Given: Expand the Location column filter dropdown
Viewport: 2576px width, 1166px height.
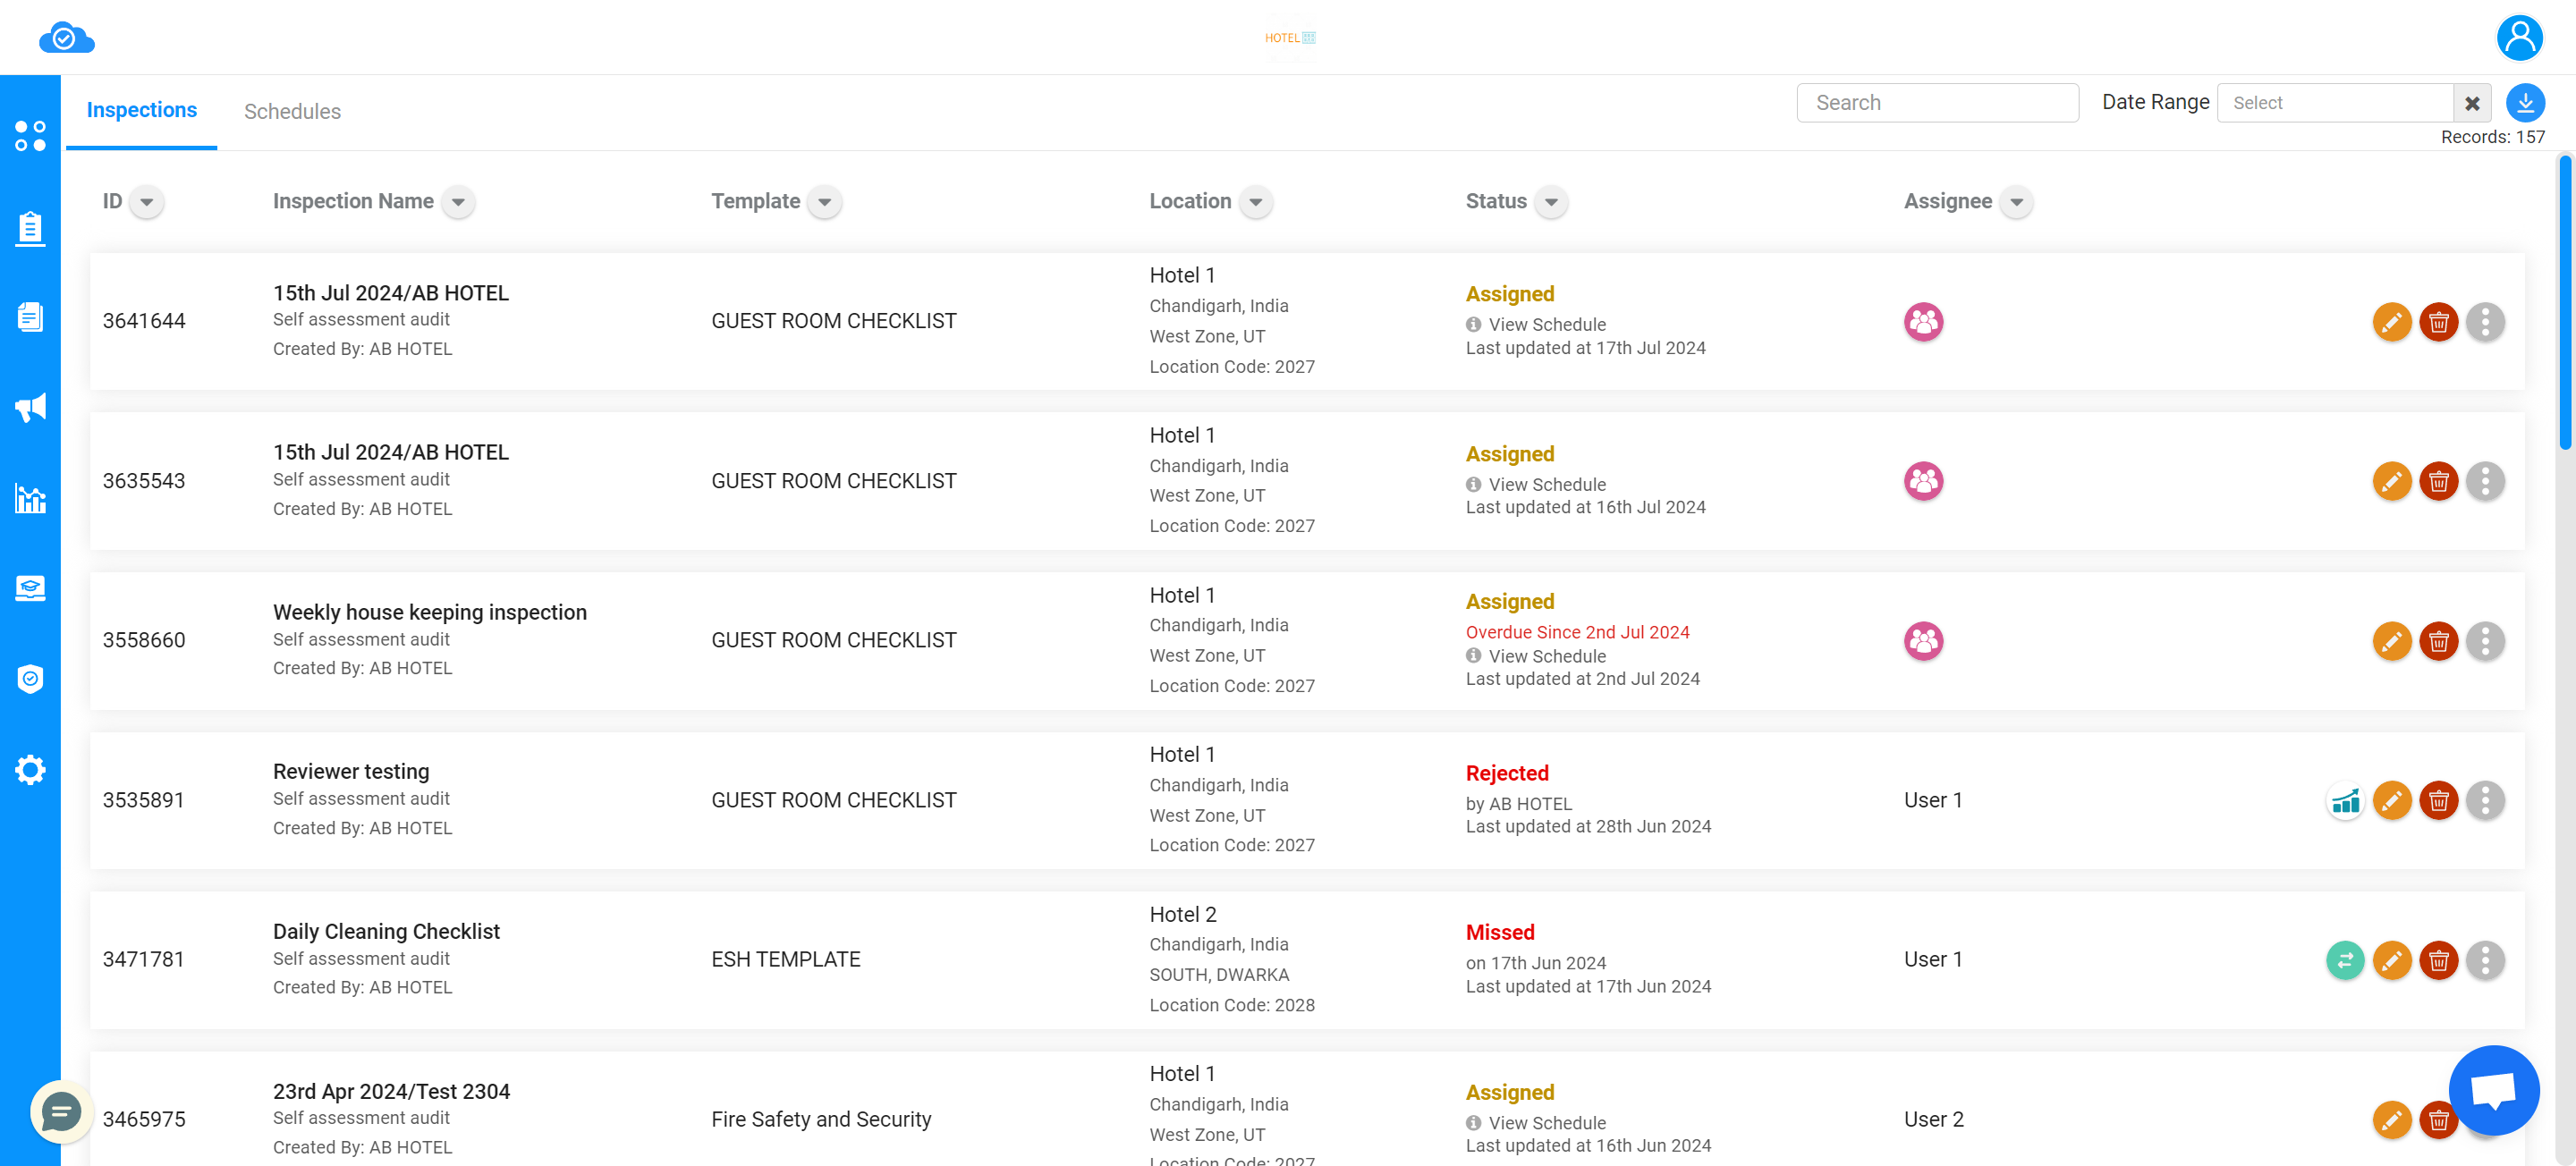Looking at the screenshot, I should (x=1255, y=200).
